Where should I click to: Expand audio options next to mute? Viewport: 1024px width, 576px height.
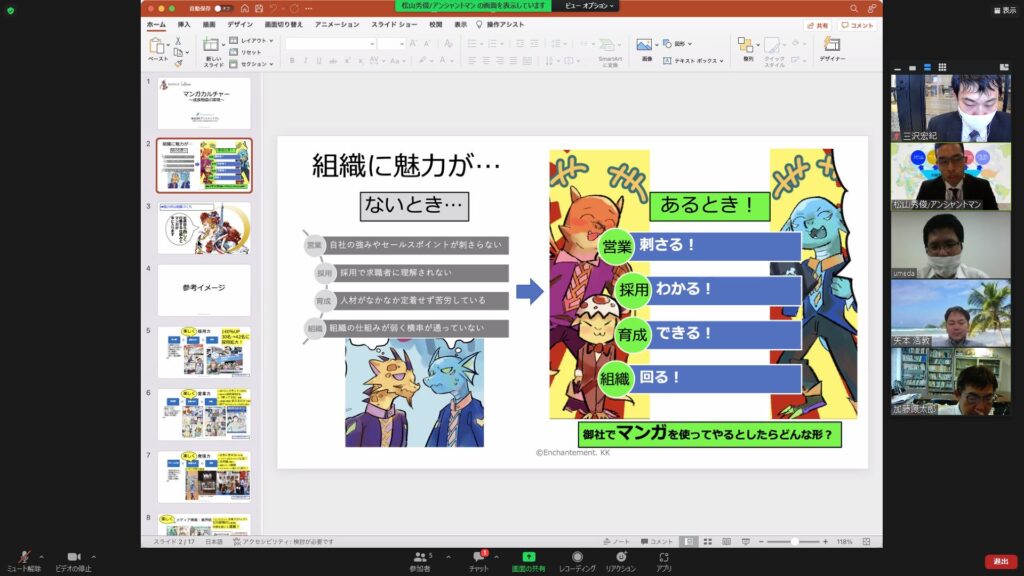pyautogui.click(x=42, y=557)
